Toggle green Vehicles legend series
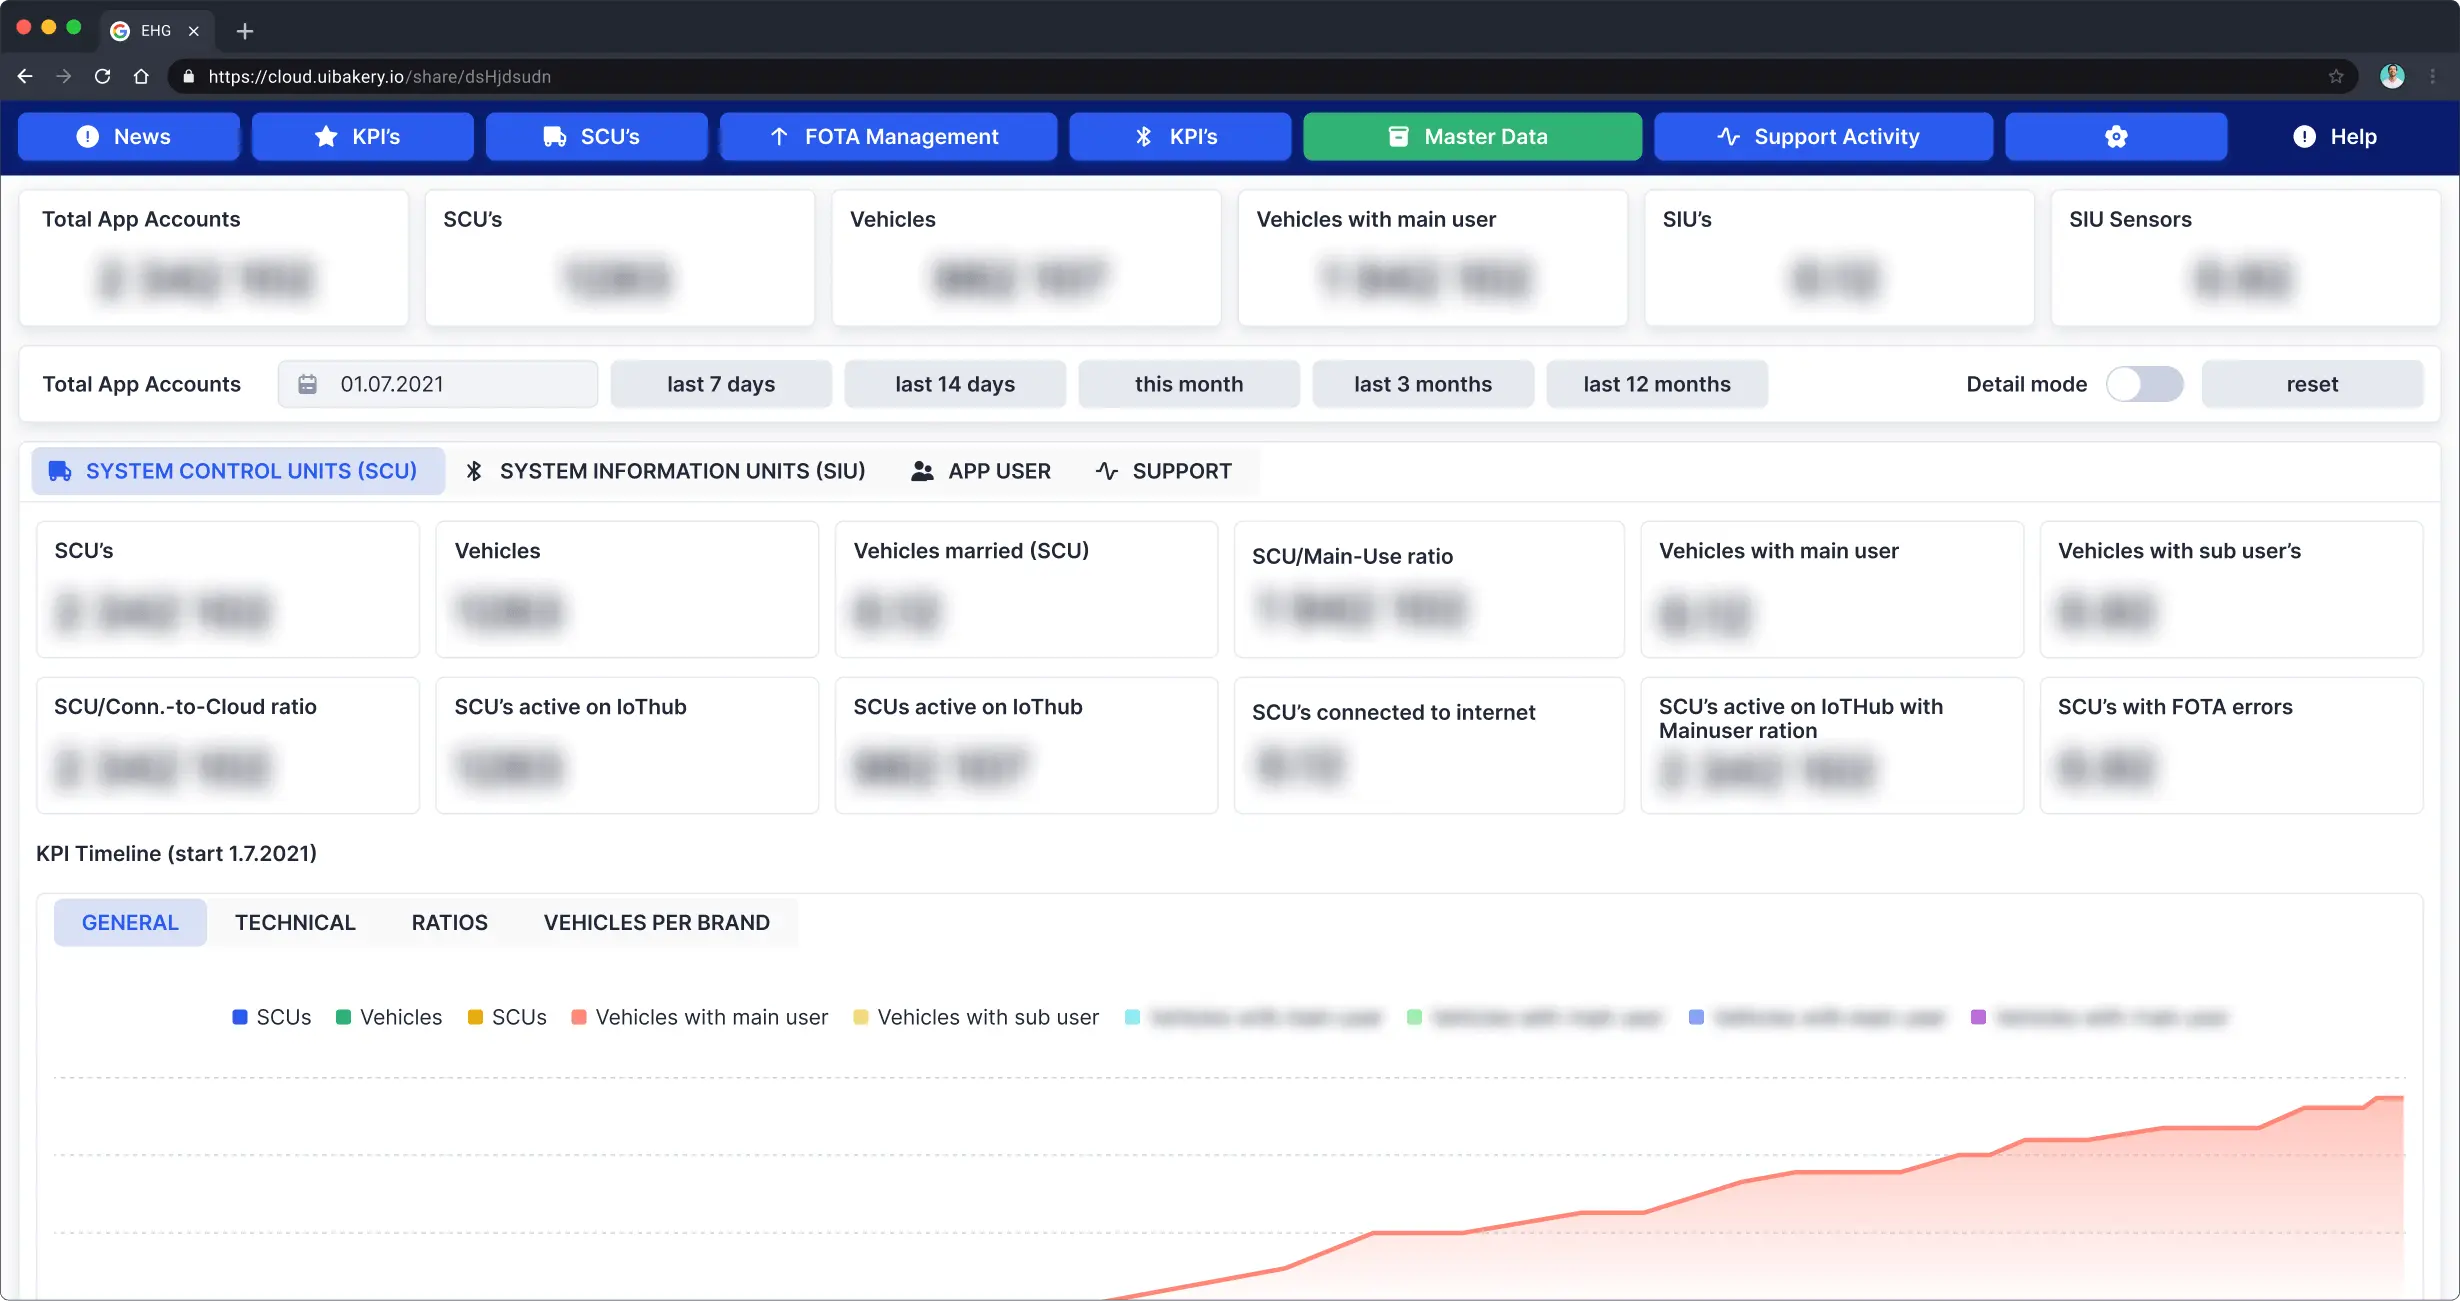 pos(389,1017)
